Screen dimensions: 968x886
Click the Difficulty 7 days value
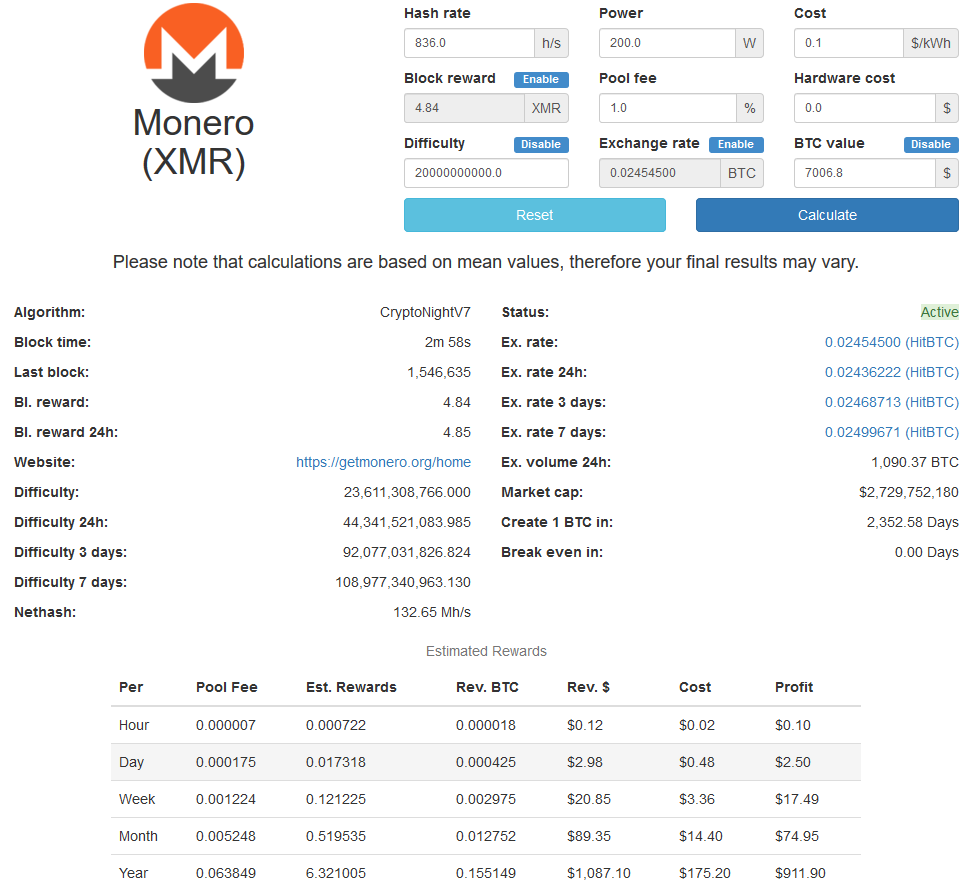pos(403,582)
